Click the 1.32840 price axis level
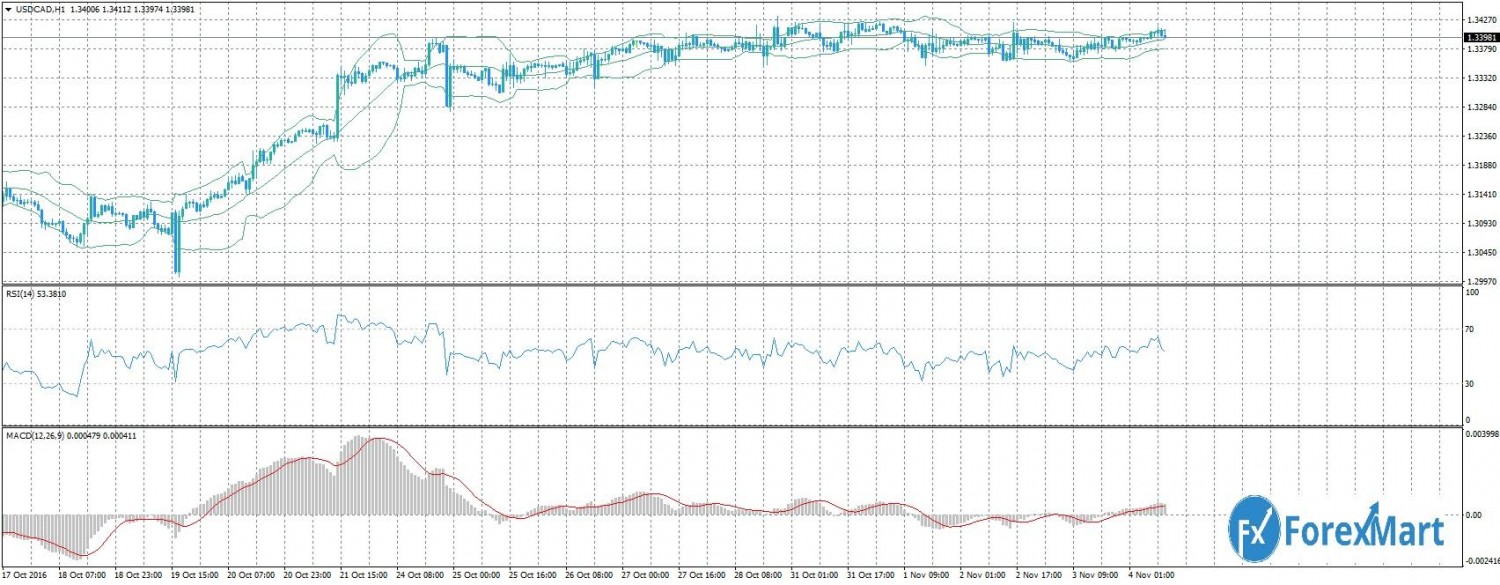1500x585 pixels. [x=1478, y=107]
